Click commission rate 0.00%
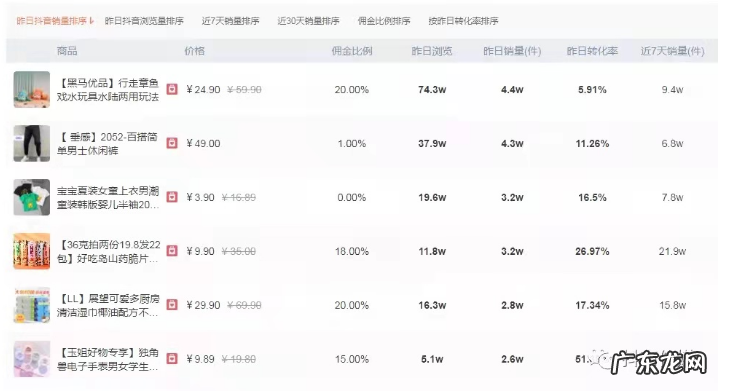 352,197
